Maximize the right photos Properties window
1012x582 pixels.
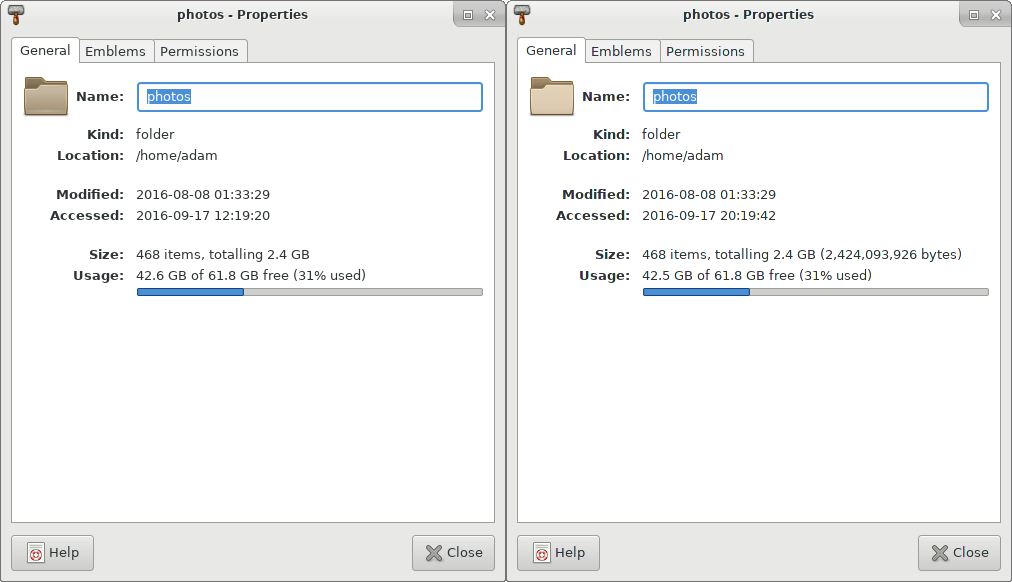(x=974, y=15)
